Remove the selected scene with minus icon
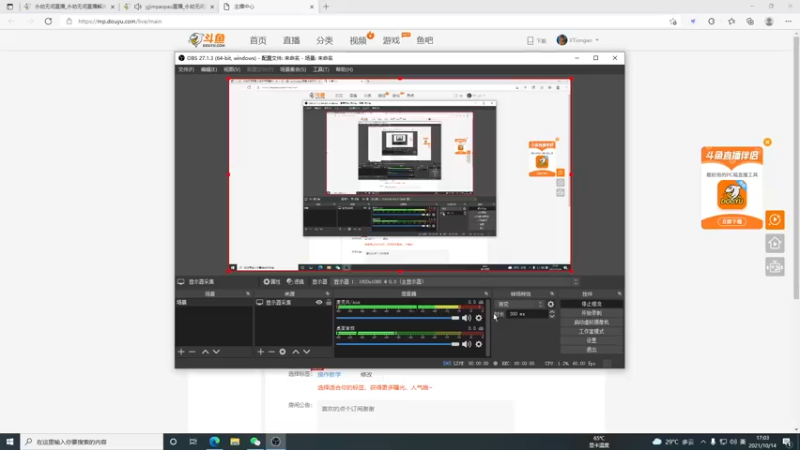Viewport: 800px width, 450px height. (192, 352)
